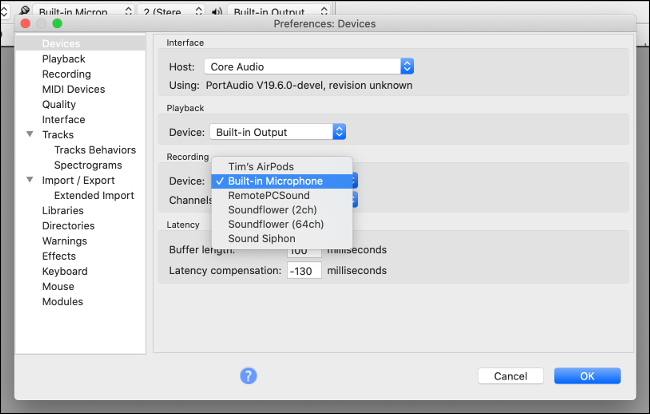Open the Playback Device dropdown
The height and width of the screenshot is (414, 650).
pyautogui.click(x=277, y=132)
